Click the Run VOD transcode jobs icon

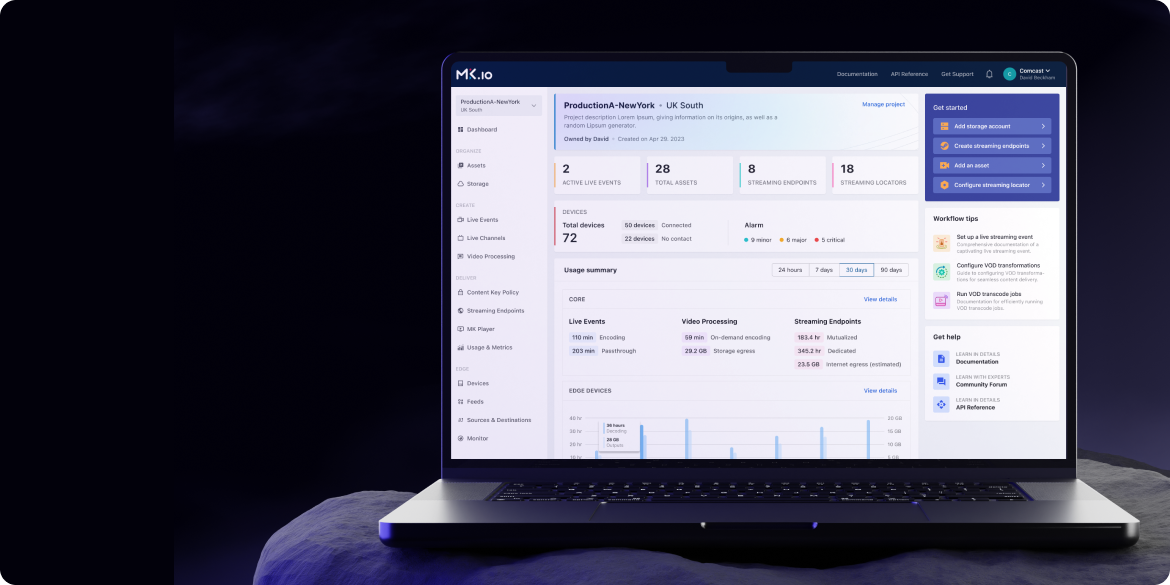(941, 300)
